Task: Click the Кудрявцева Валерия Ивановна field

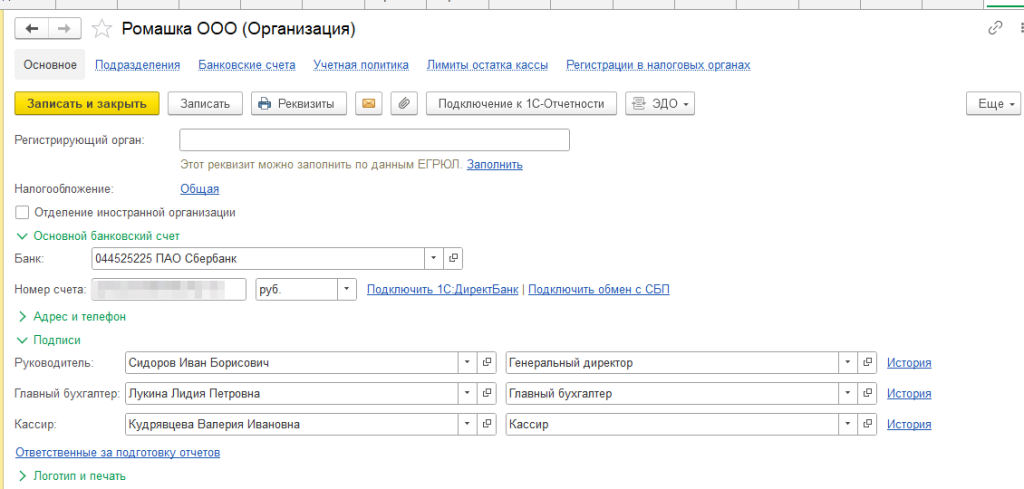Action: [291, 424]
